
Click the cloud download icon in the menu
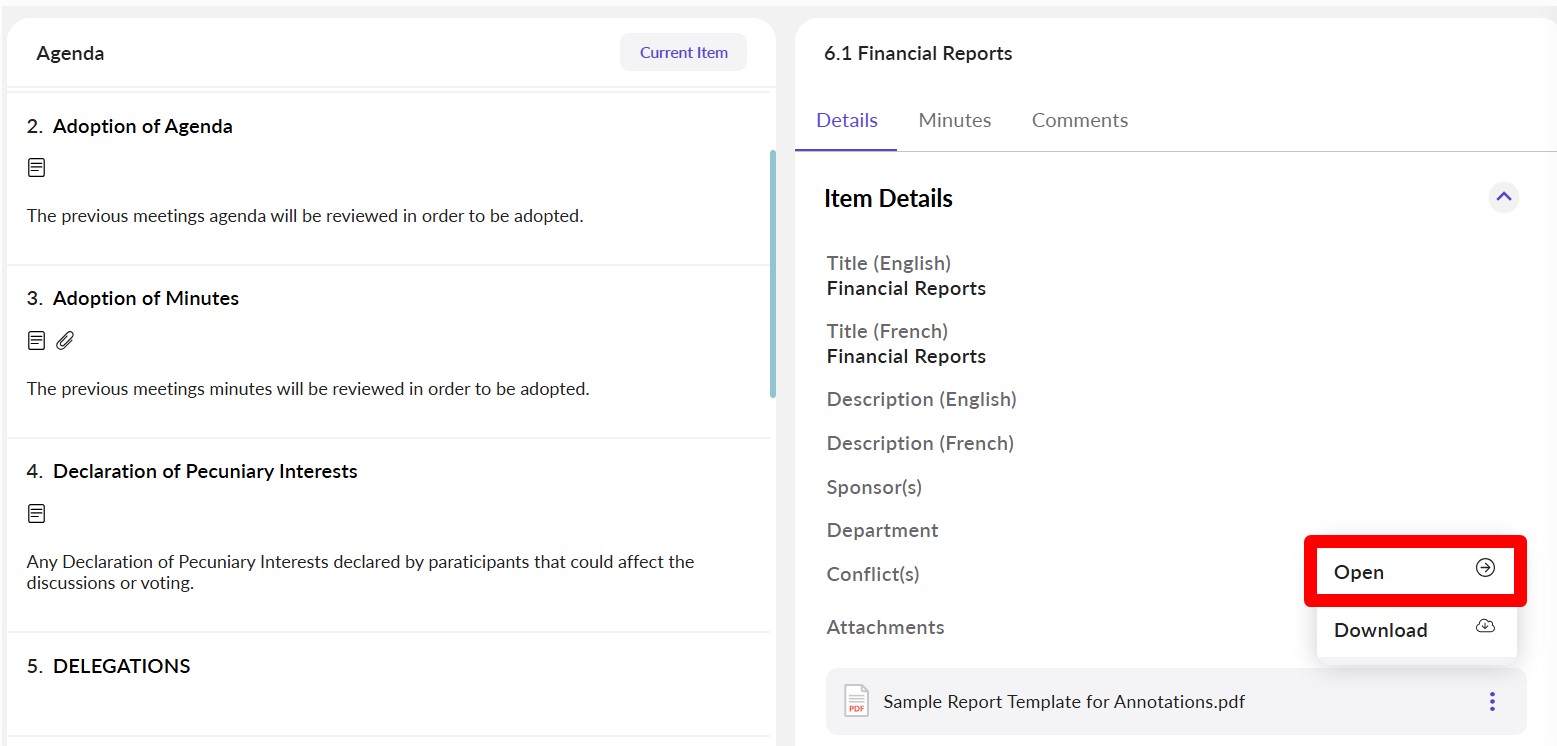click(1485, 627)
